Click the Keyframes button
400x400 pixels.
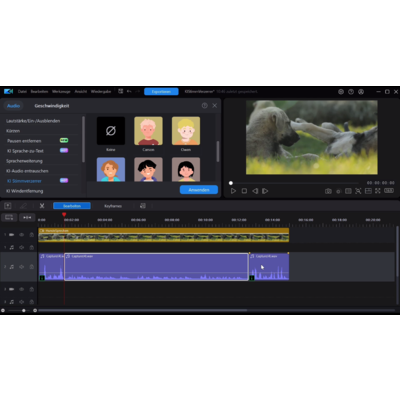click(113, 206)
